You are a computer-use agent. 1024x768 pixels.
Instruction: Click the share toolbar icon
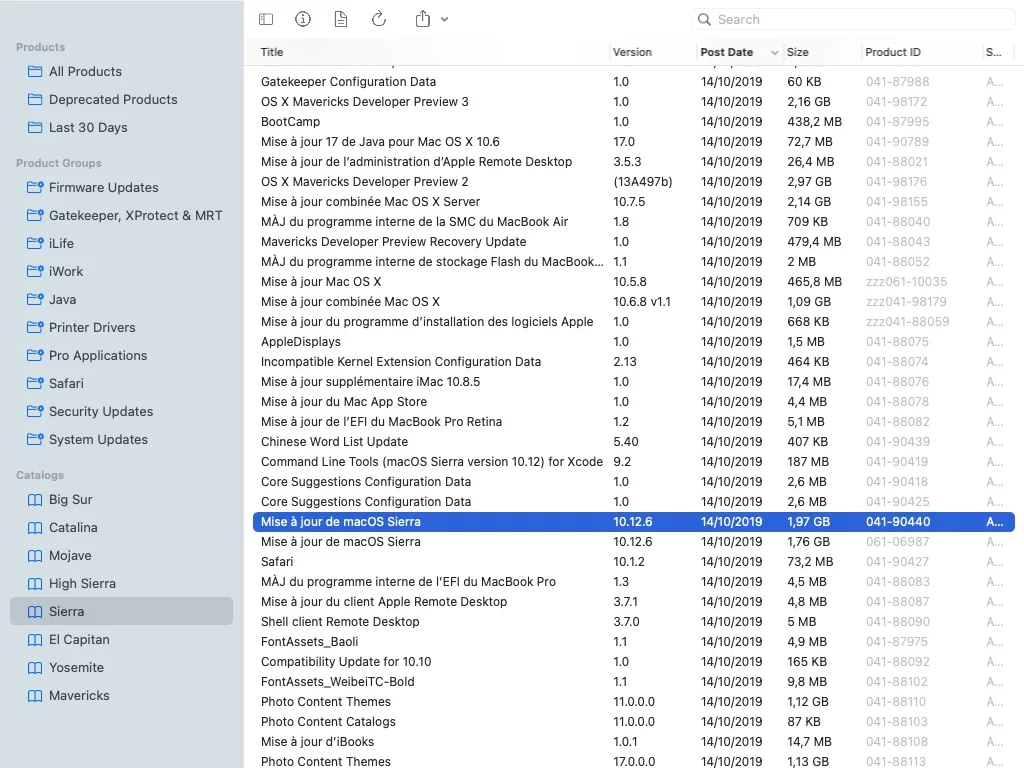[423, 19]
